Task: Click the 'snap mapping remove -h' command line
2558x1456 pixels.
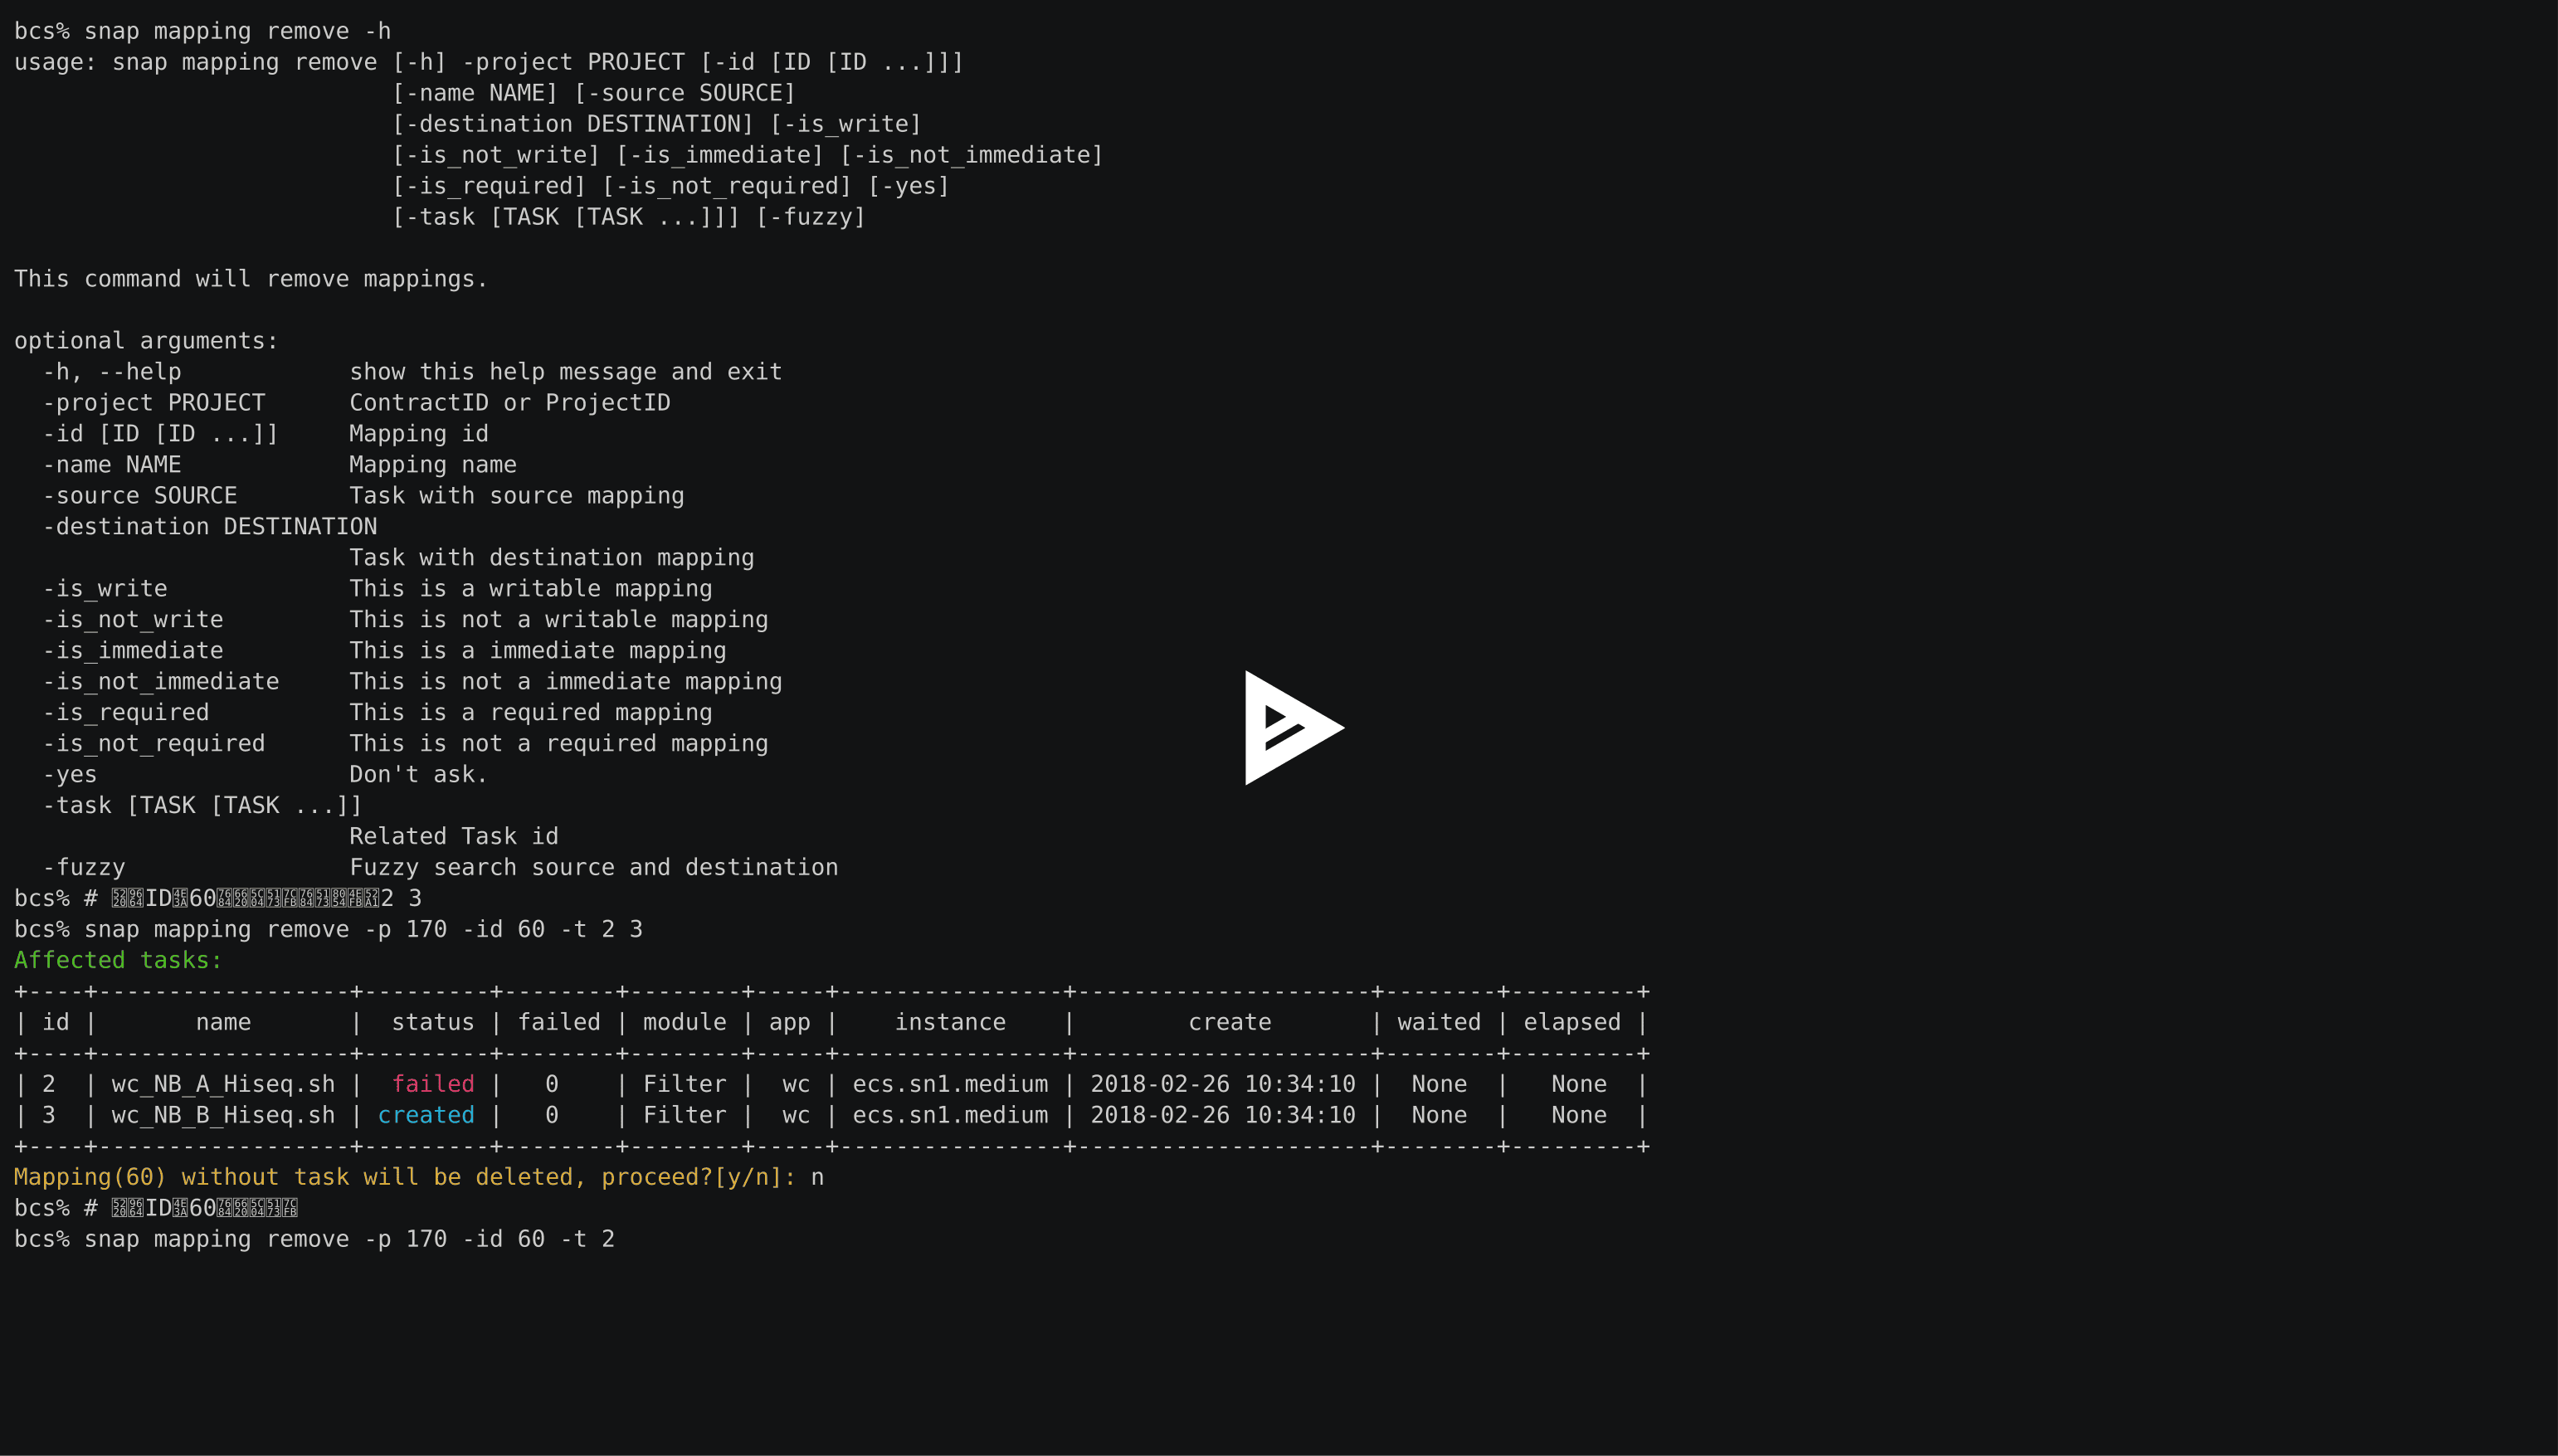Action: point(202,31)
